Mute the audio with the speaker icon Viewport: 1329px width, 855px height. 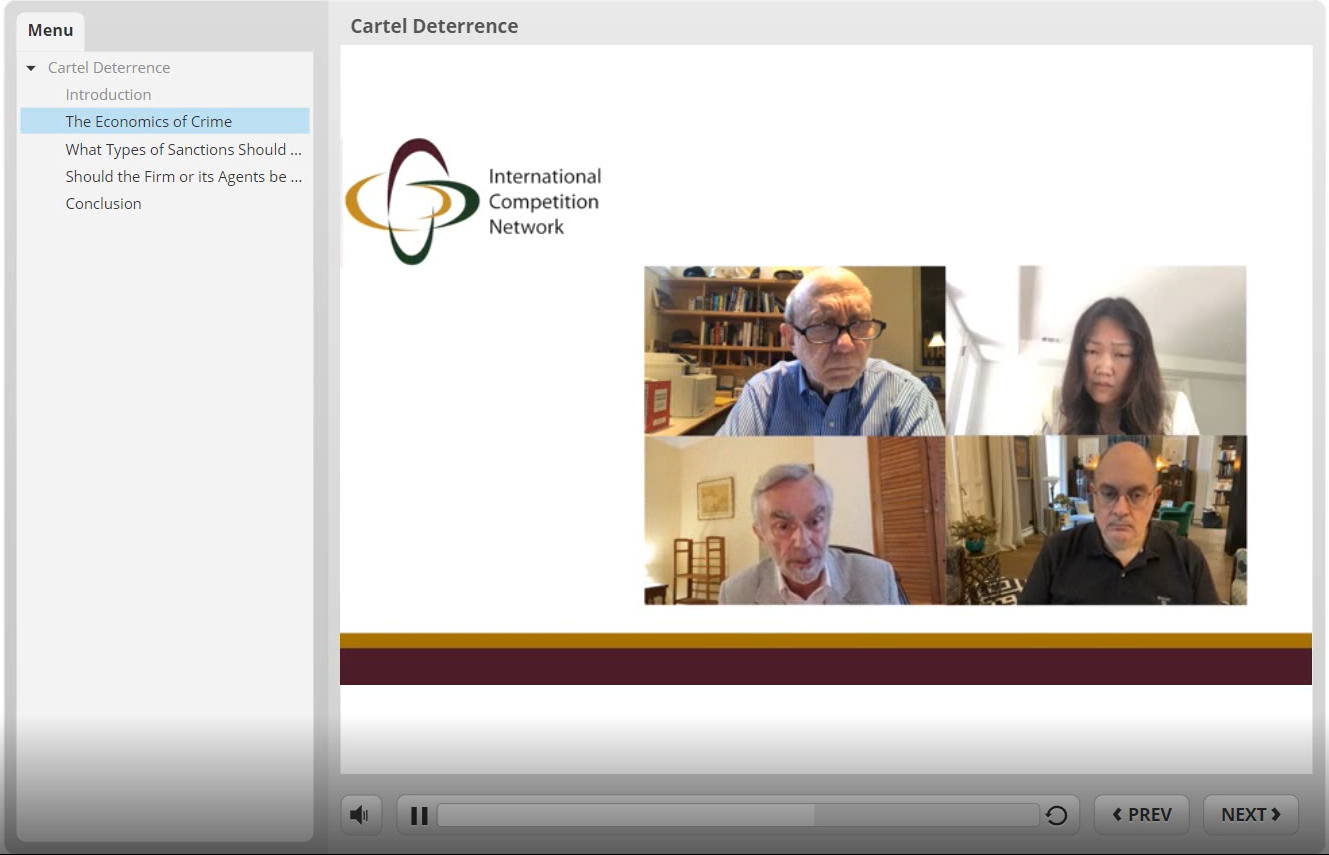(x=360, y=815)
